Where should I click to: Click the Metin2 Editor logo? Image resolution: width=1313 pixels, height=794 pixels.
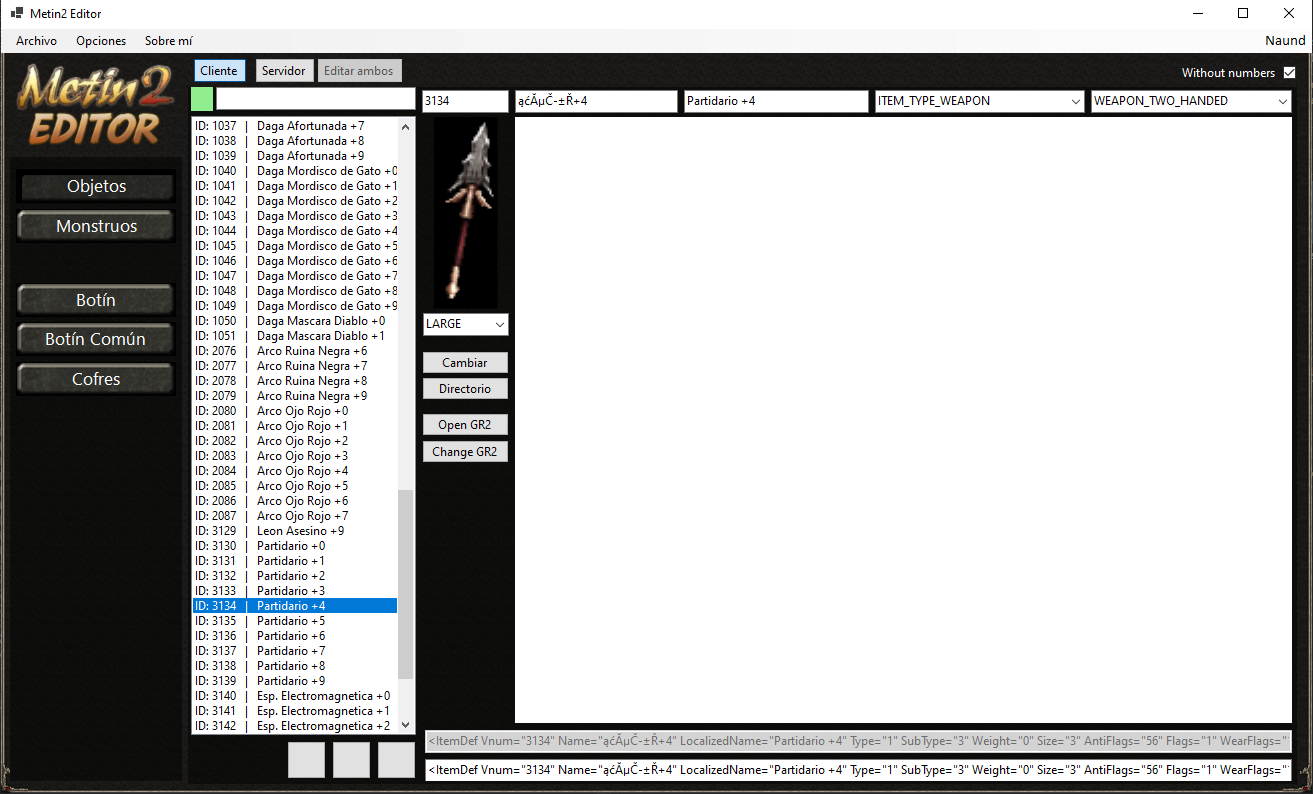tap(95, 105)
